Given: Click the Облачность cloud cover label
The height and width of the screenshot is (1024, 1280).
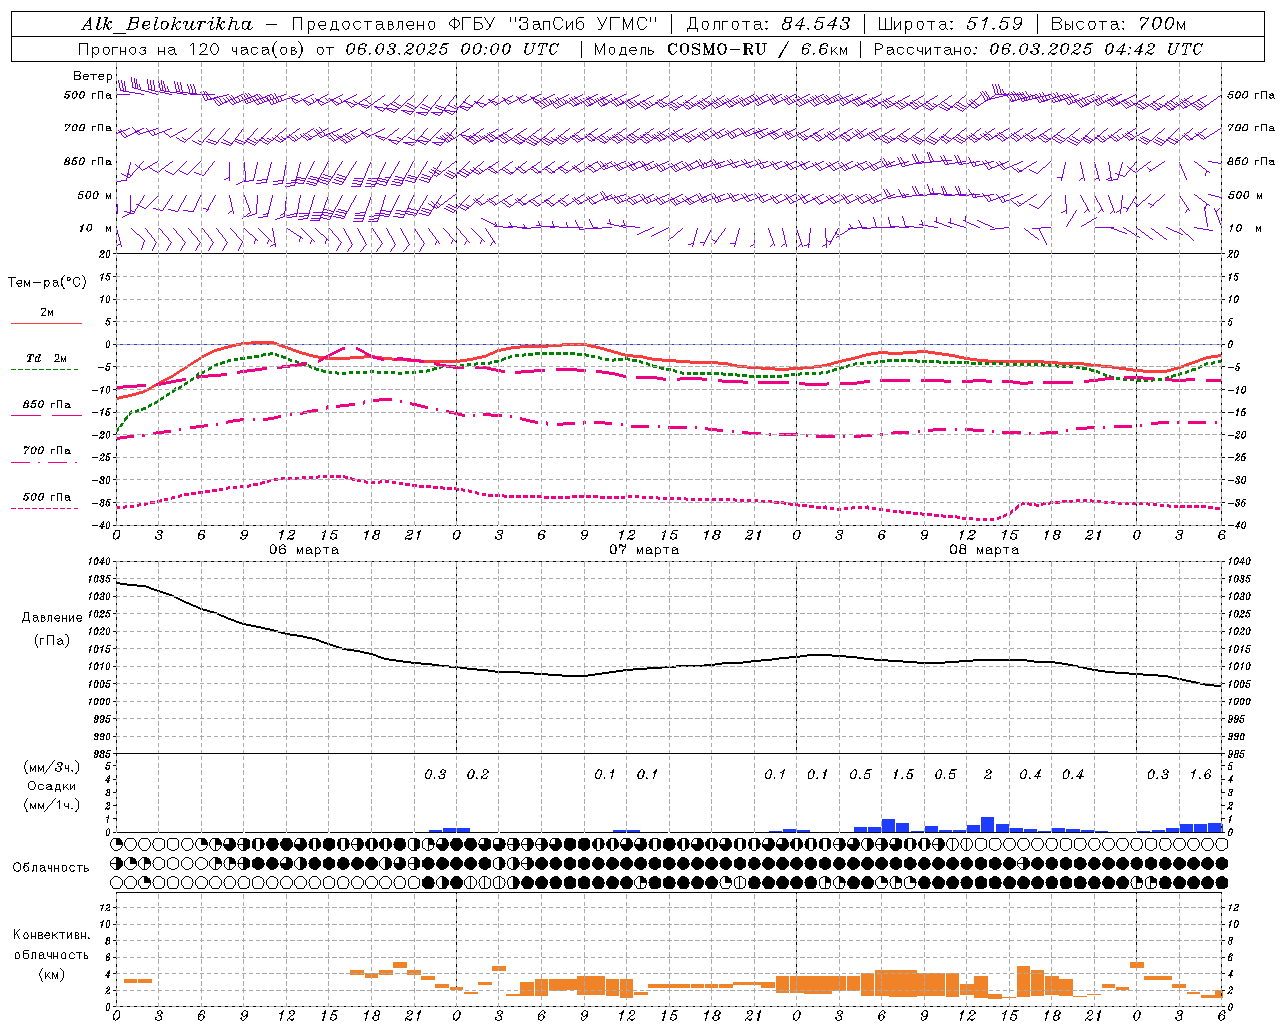Looking at the screenshot, I should click(x=51, y=867).
